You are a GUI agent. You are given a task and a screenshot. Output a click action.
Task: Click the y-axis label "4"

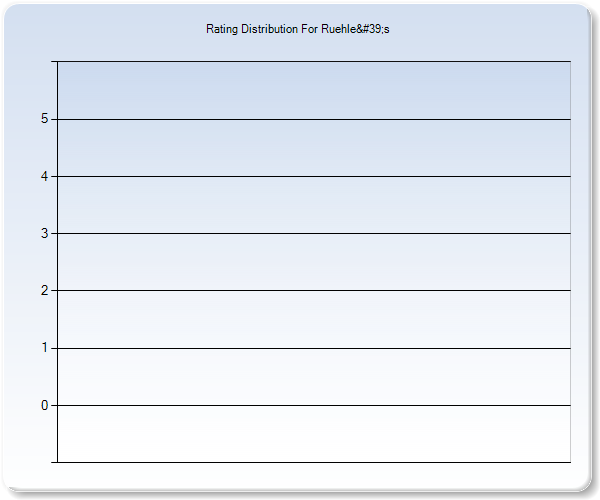(44, 176)
